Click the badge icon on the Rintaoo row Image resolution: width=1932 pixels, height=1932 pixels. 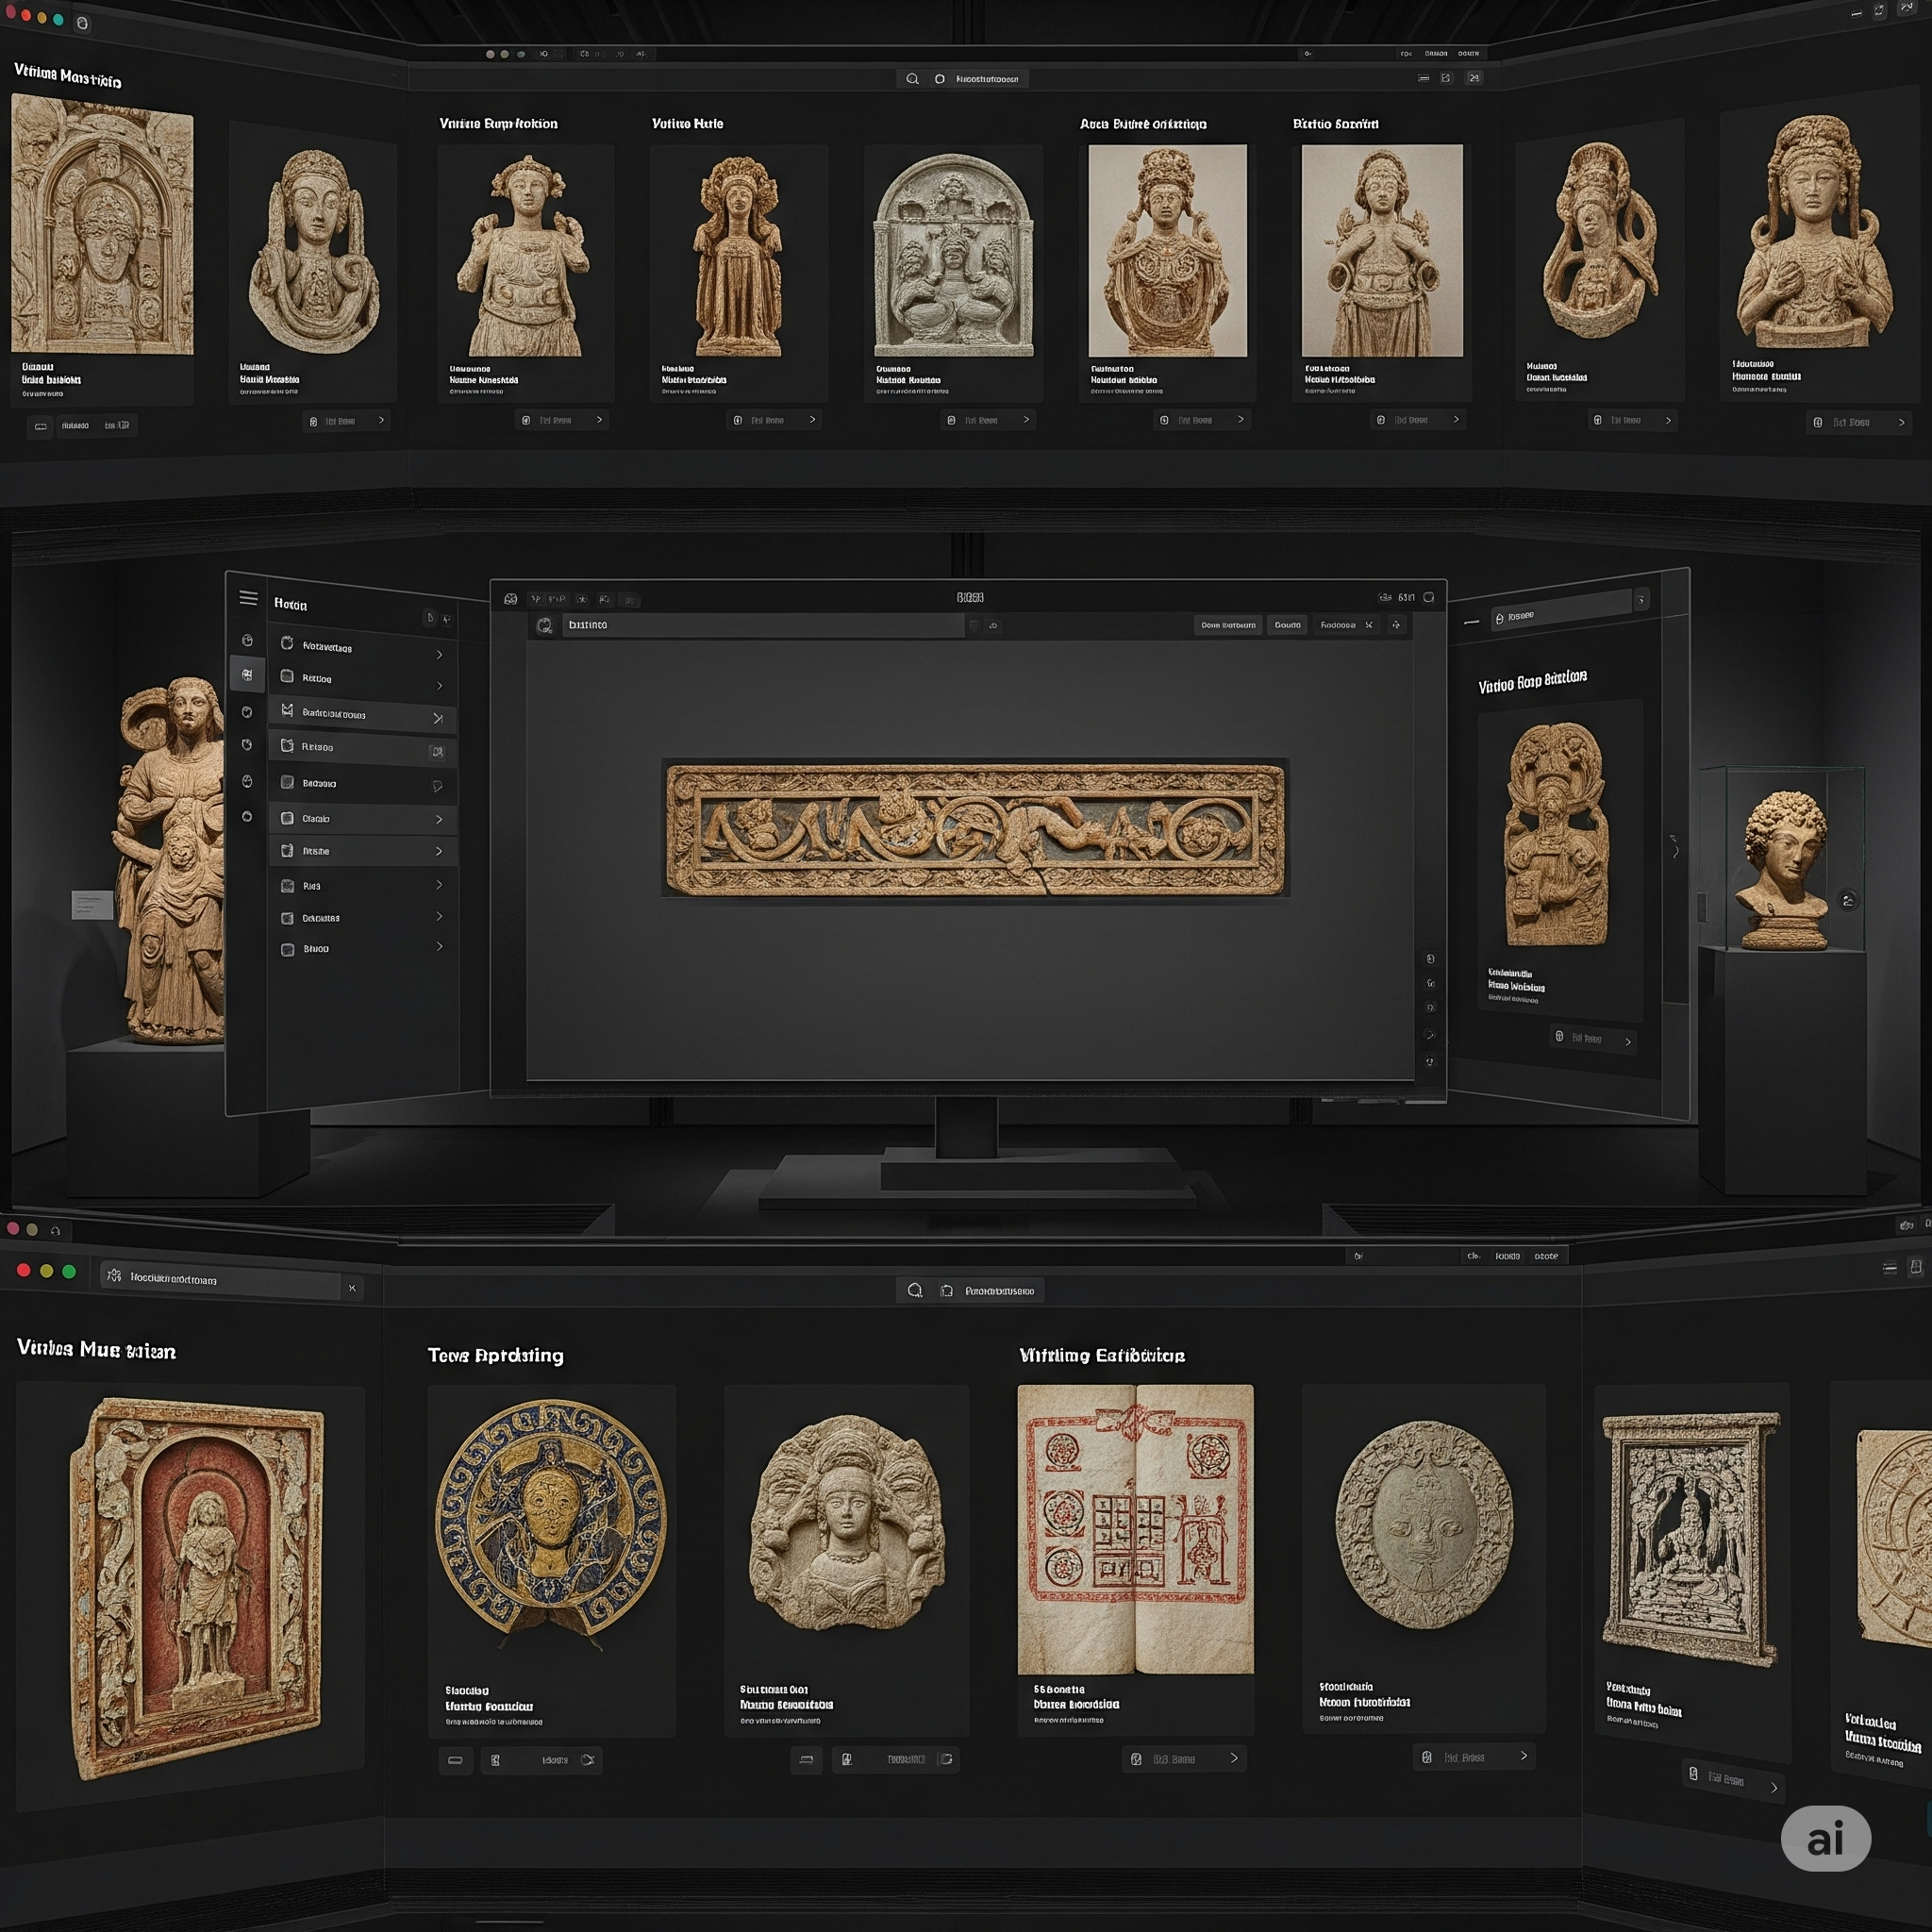(x=437, y=752)
